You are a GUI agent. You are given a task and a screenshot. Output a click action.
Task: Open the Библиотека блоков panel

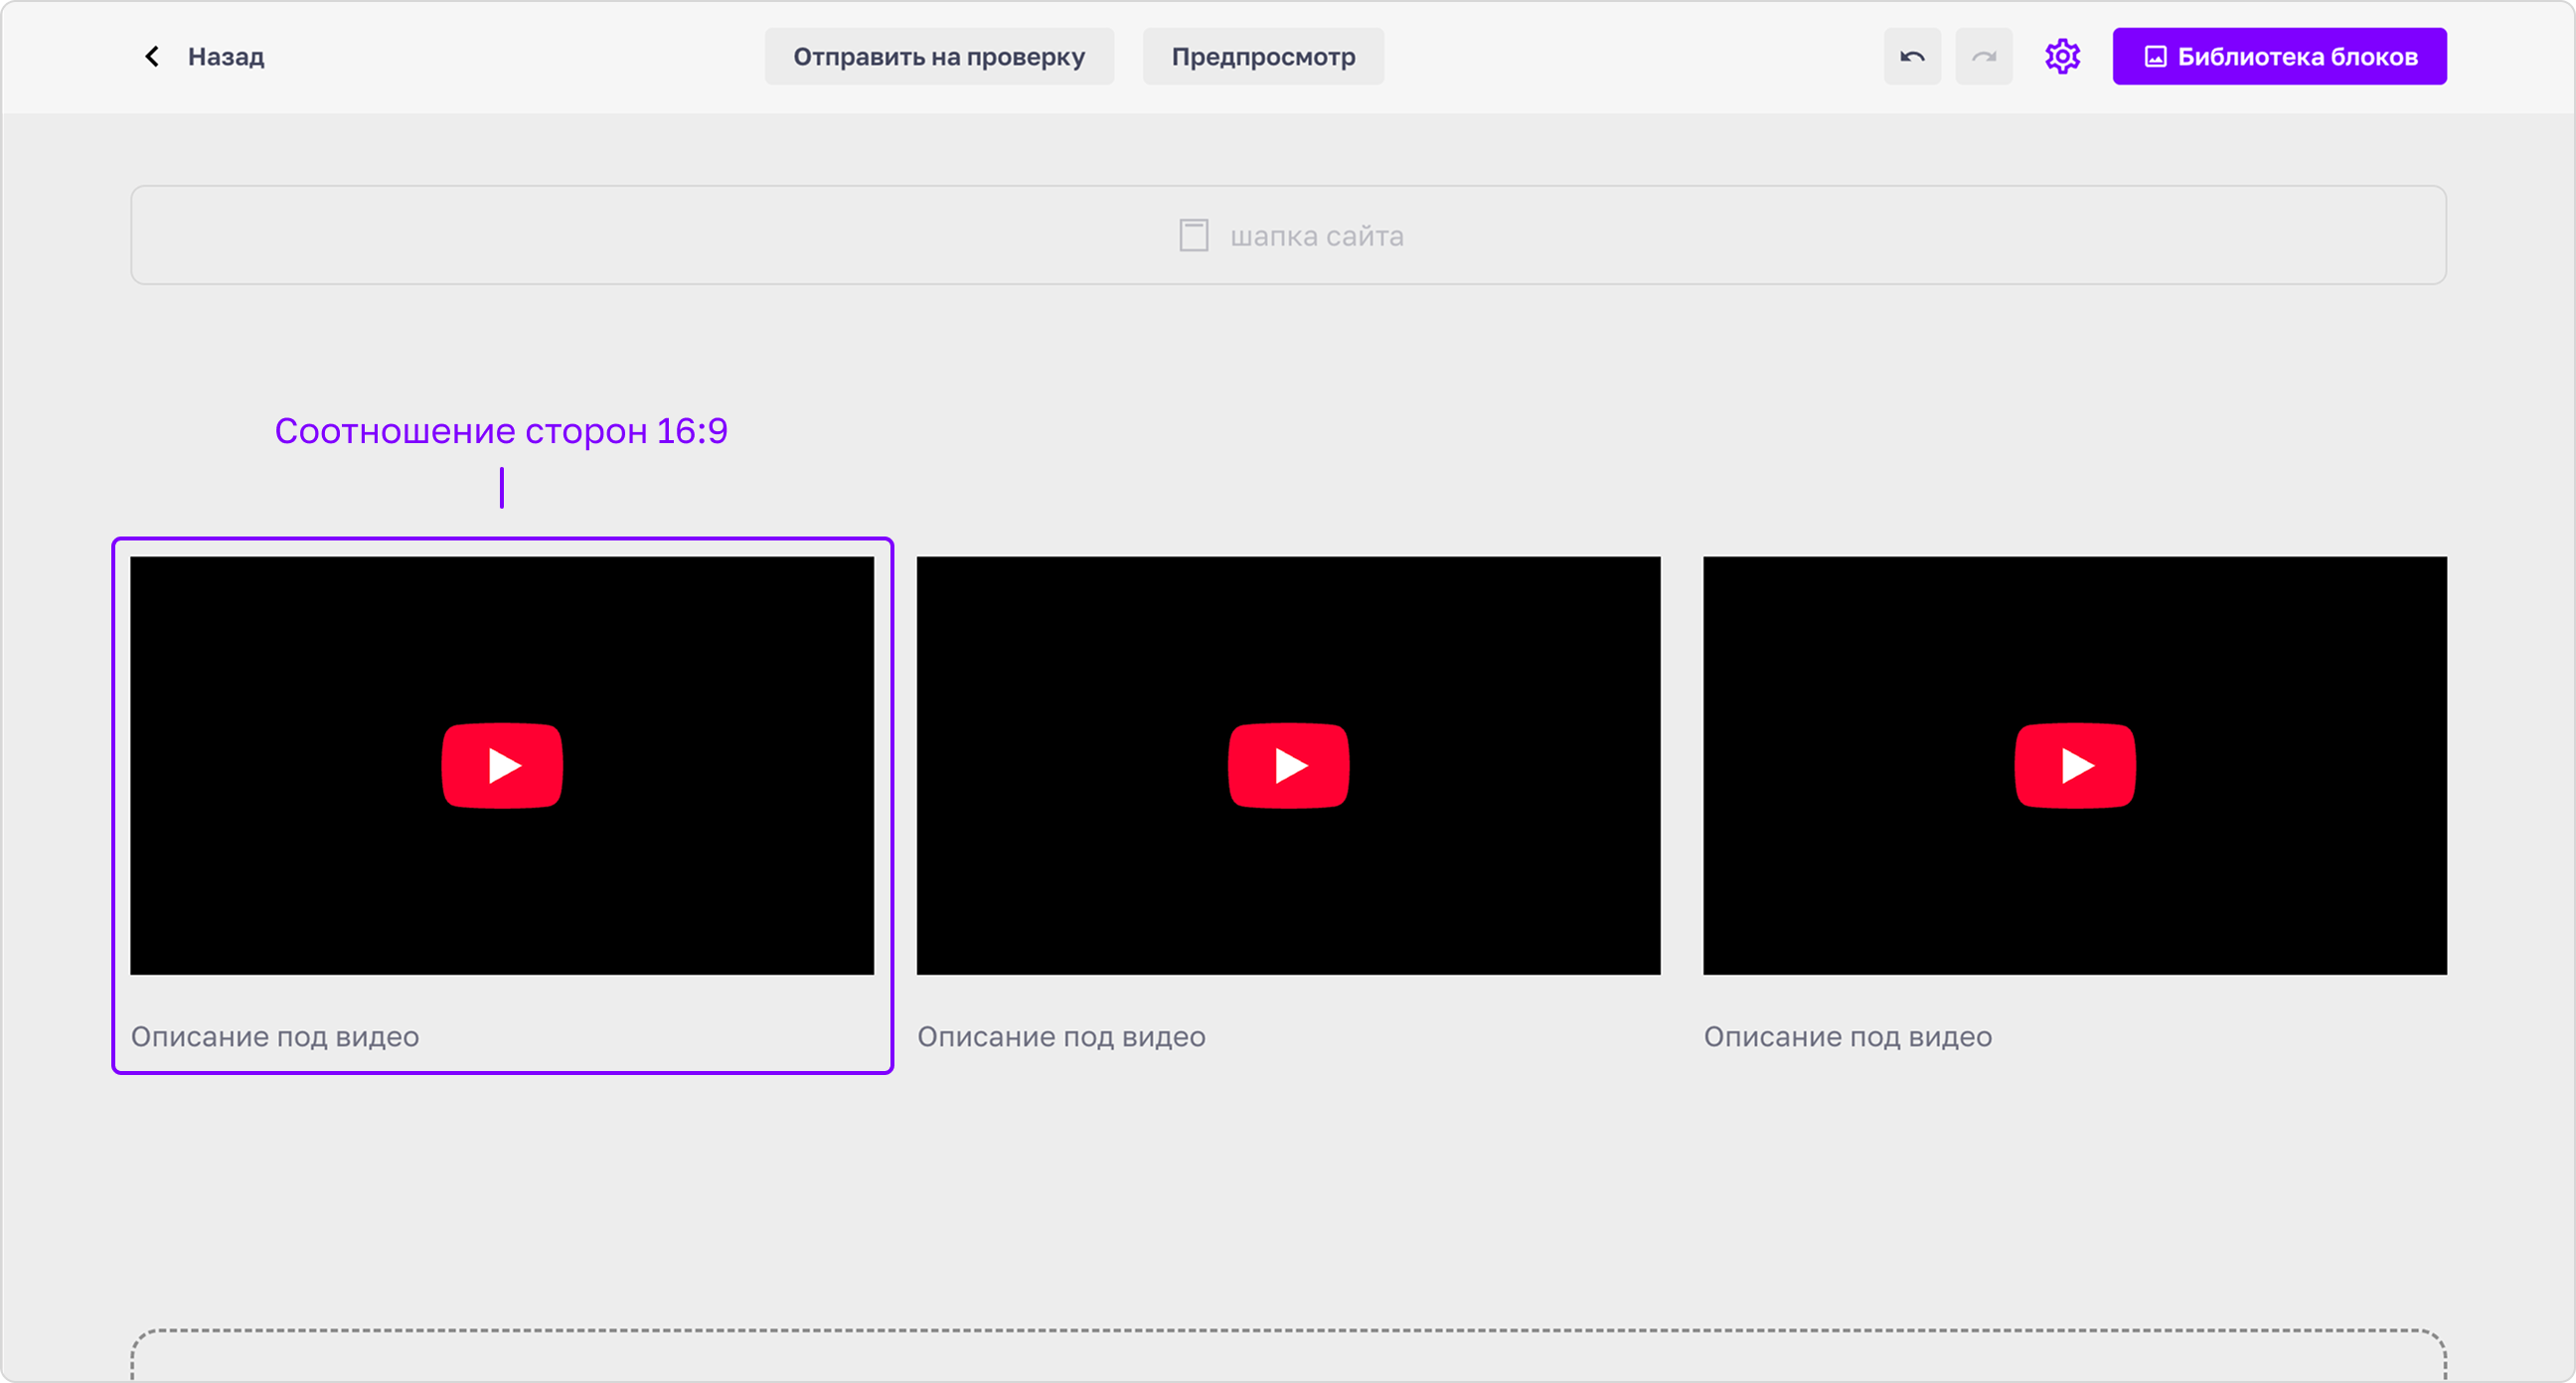click(x=2279, y=57)
